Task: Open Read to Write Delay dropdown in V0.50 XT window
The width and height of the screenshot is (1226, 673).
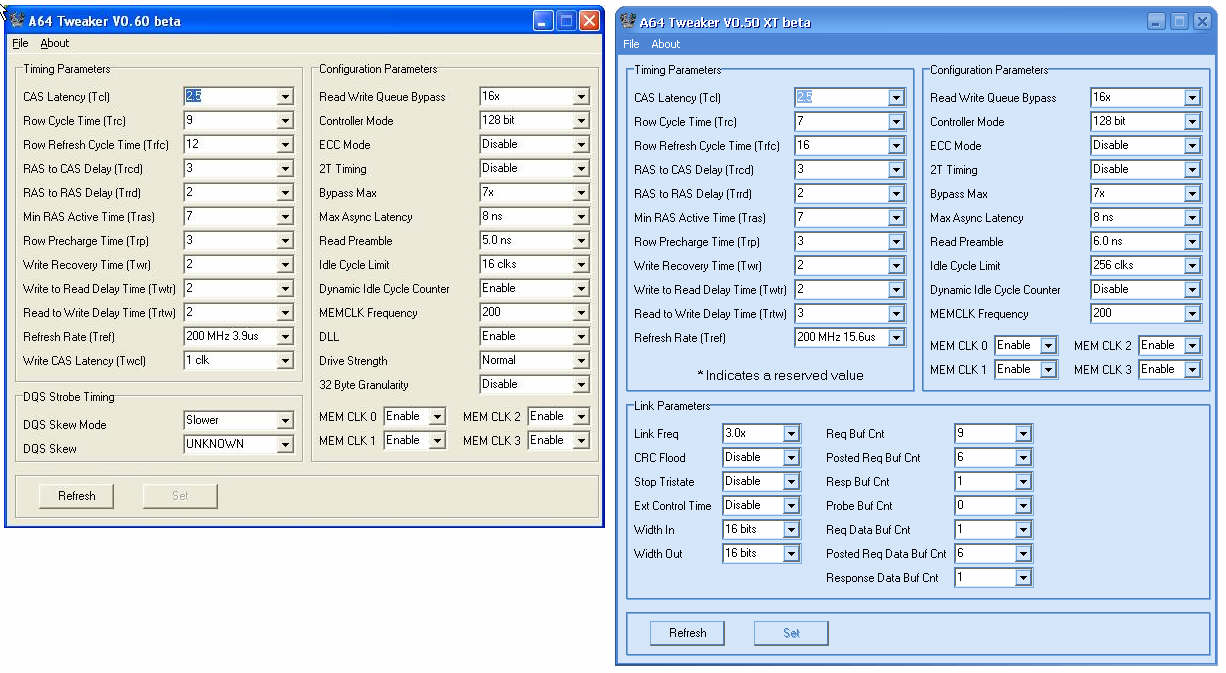Action: pyautogui.click(x=896, y=314)
